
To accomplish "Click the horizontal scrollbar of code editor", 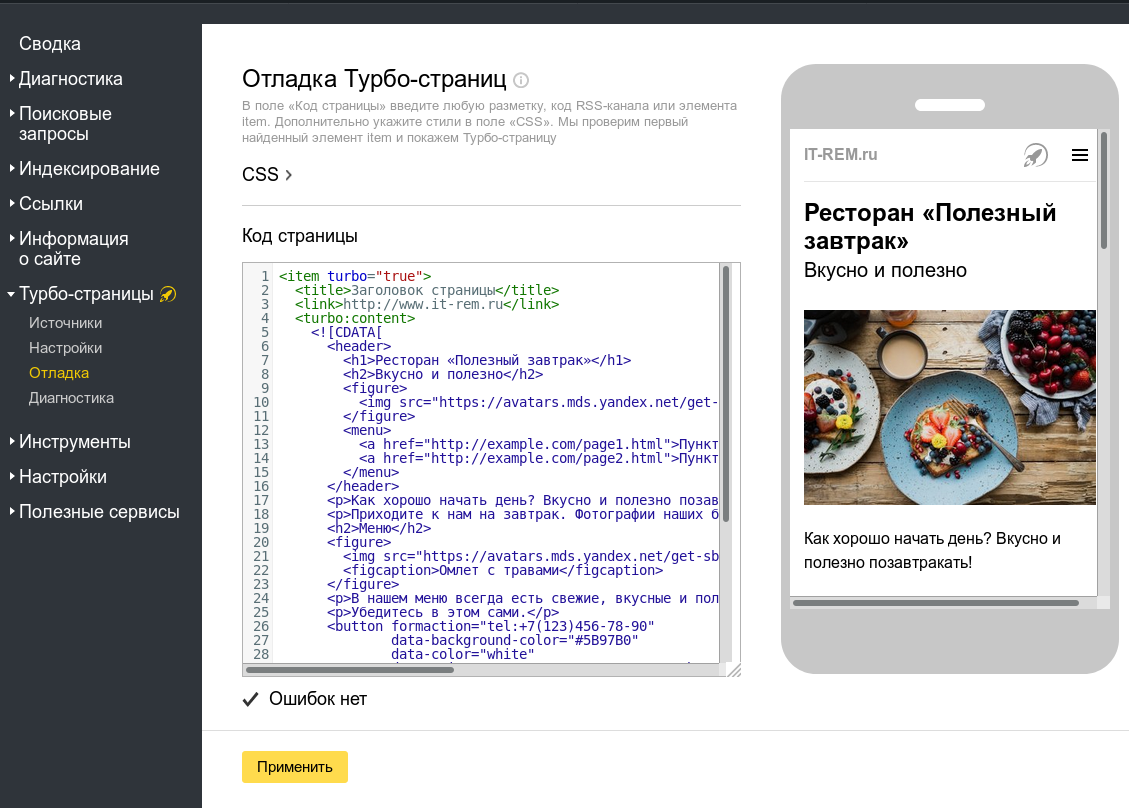I will 350,670.
